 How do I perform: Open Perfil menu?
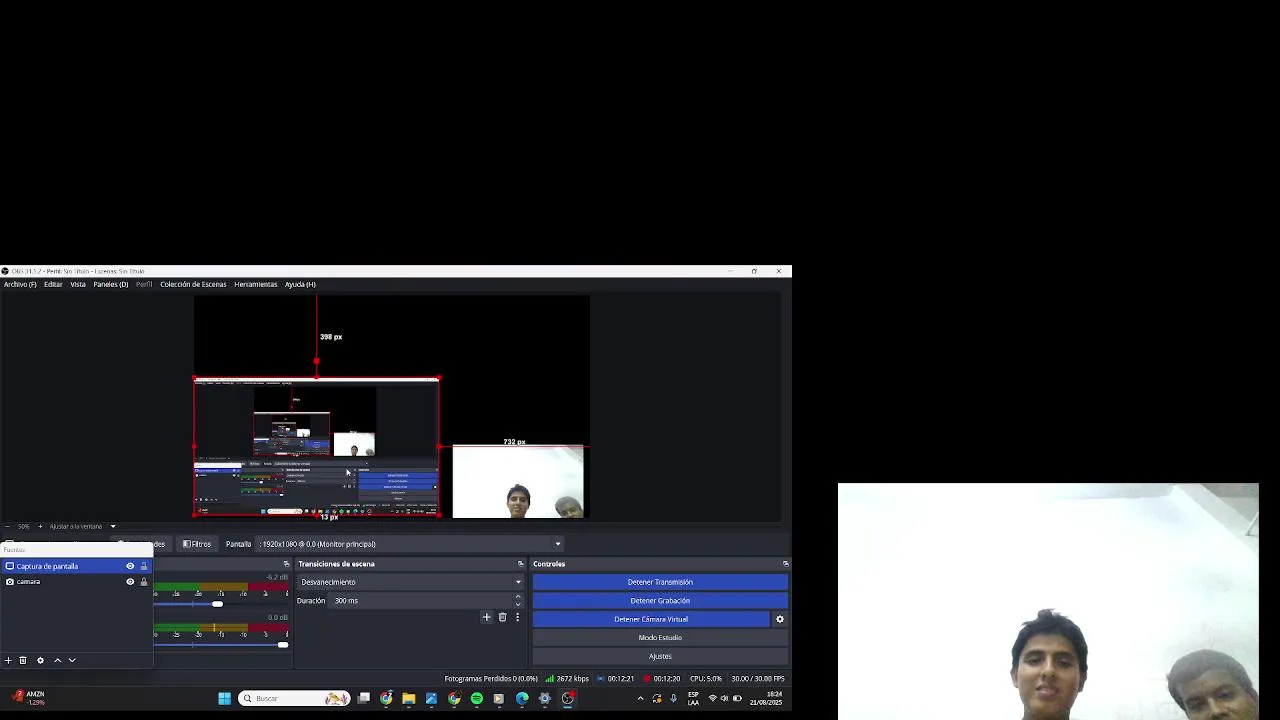point(144,284)
